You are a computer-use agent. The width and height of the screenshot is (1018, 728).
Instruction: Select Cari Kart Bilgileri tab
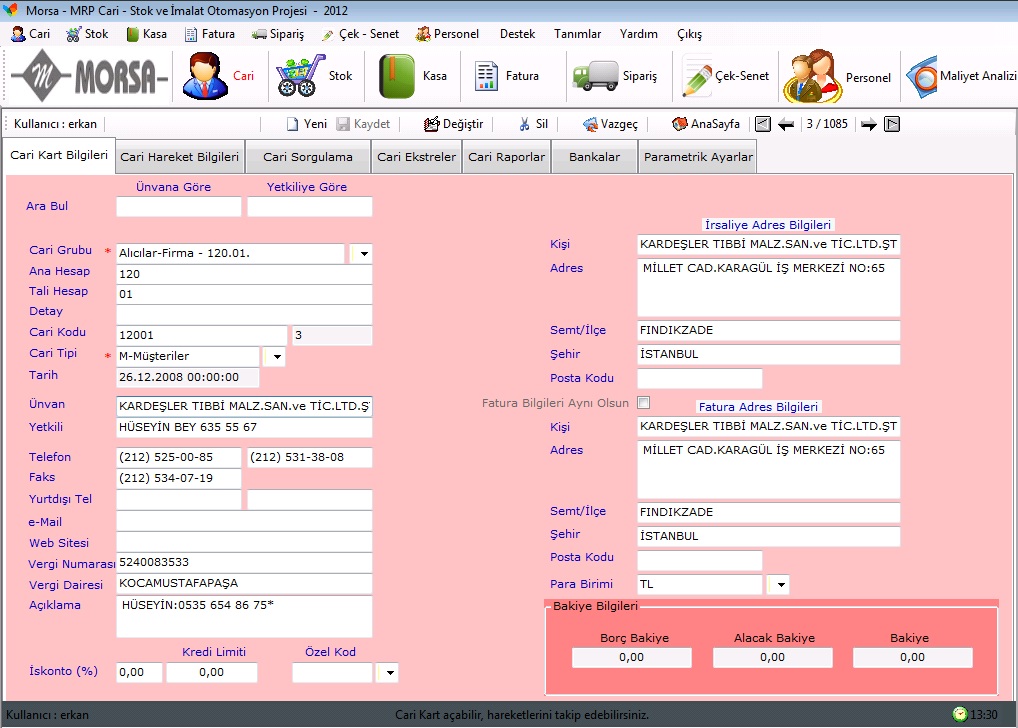coord(59,155)
